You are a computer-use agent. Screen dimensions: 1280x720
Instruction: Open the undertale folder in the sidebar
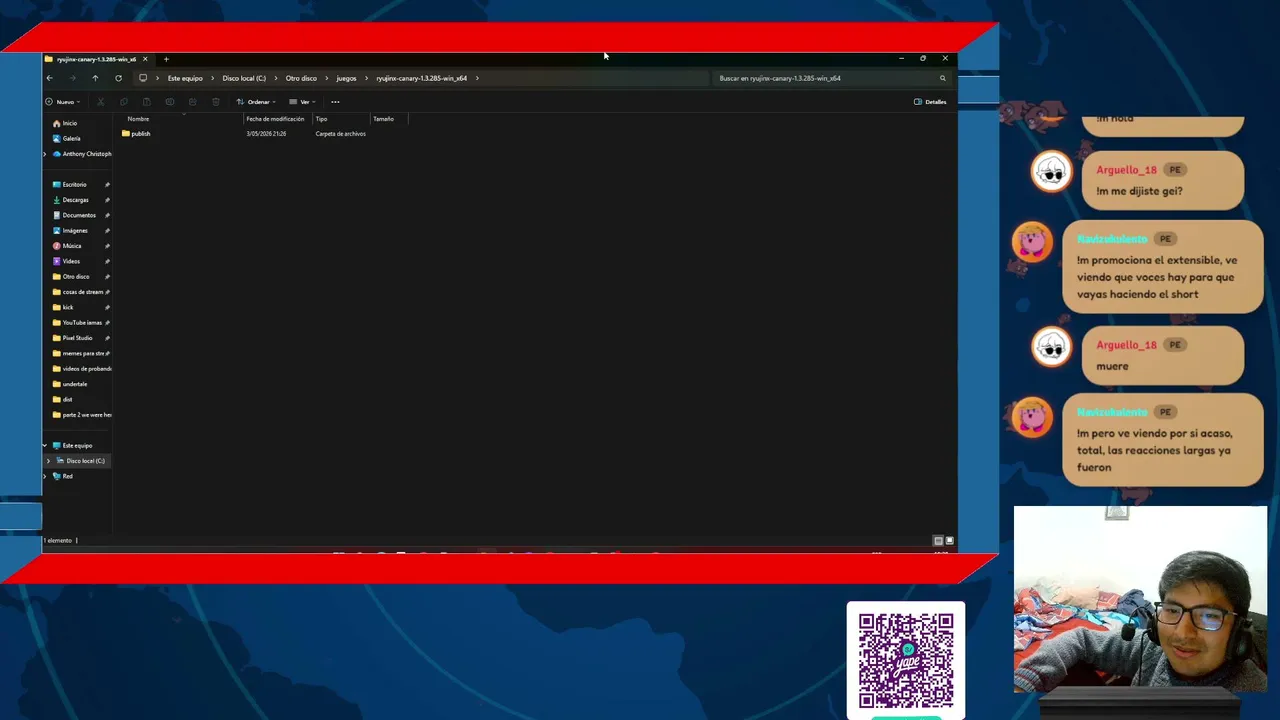point(70,384)
